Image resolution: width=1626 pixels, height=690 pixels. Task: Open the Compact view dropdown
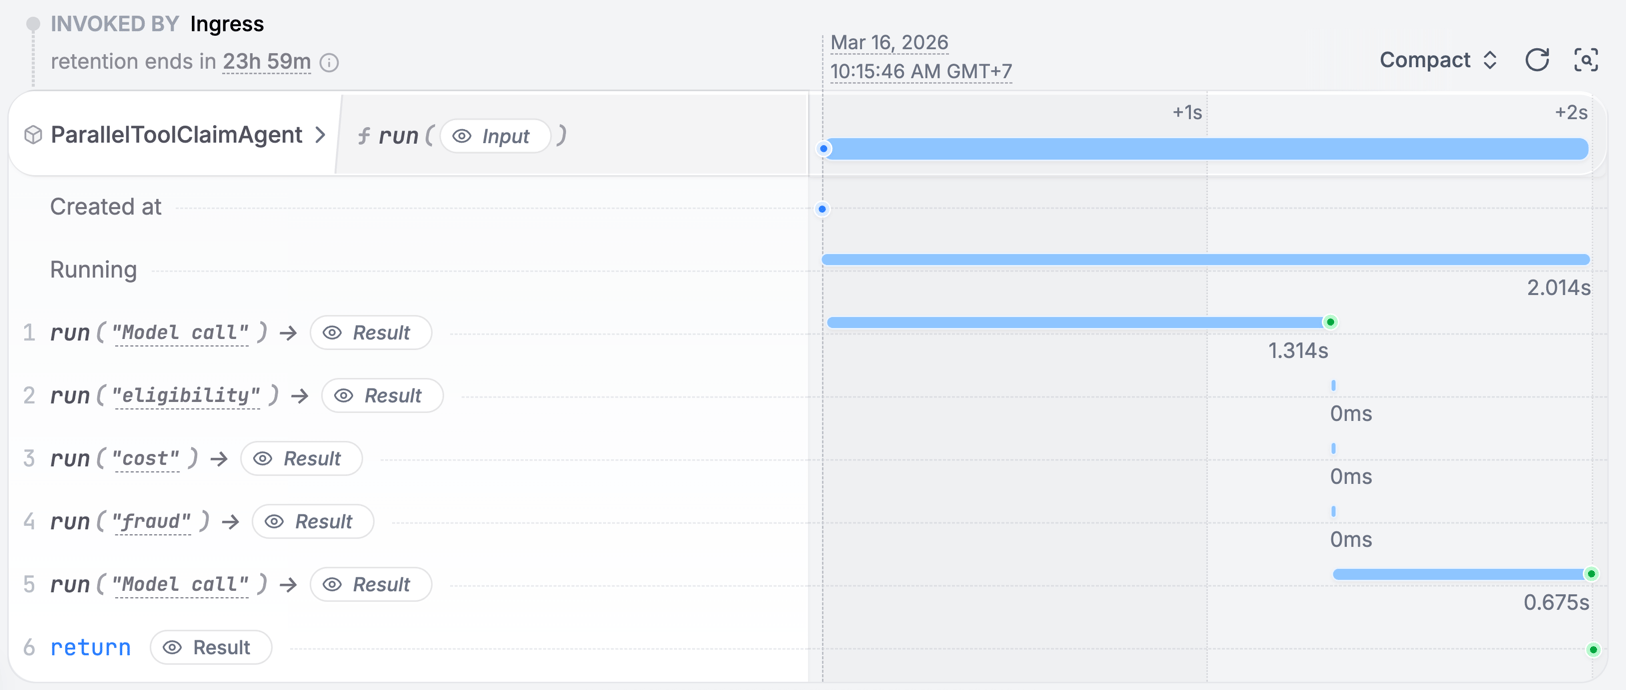1438,60
